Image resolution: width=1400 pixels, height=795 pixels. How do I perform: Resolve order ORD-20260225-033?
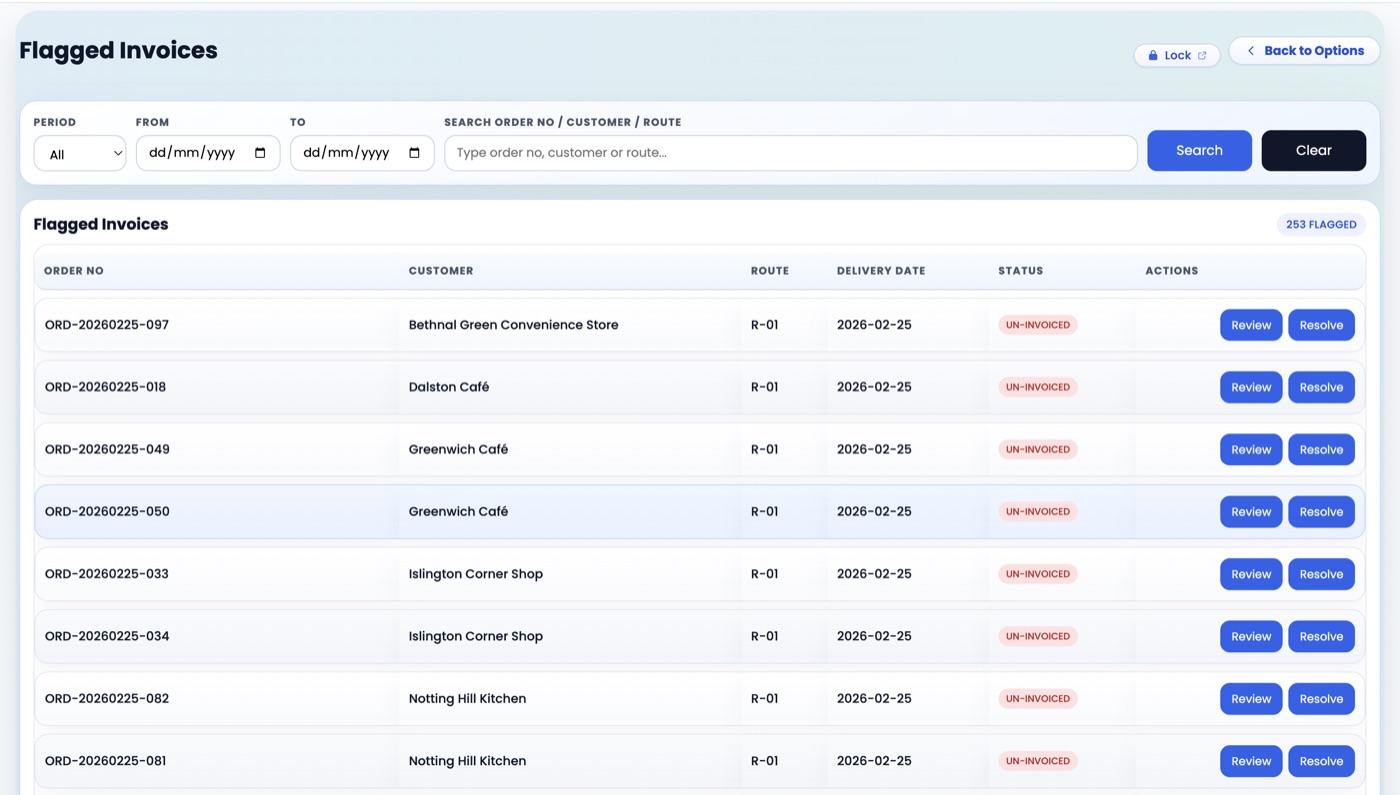(1321, 574)
